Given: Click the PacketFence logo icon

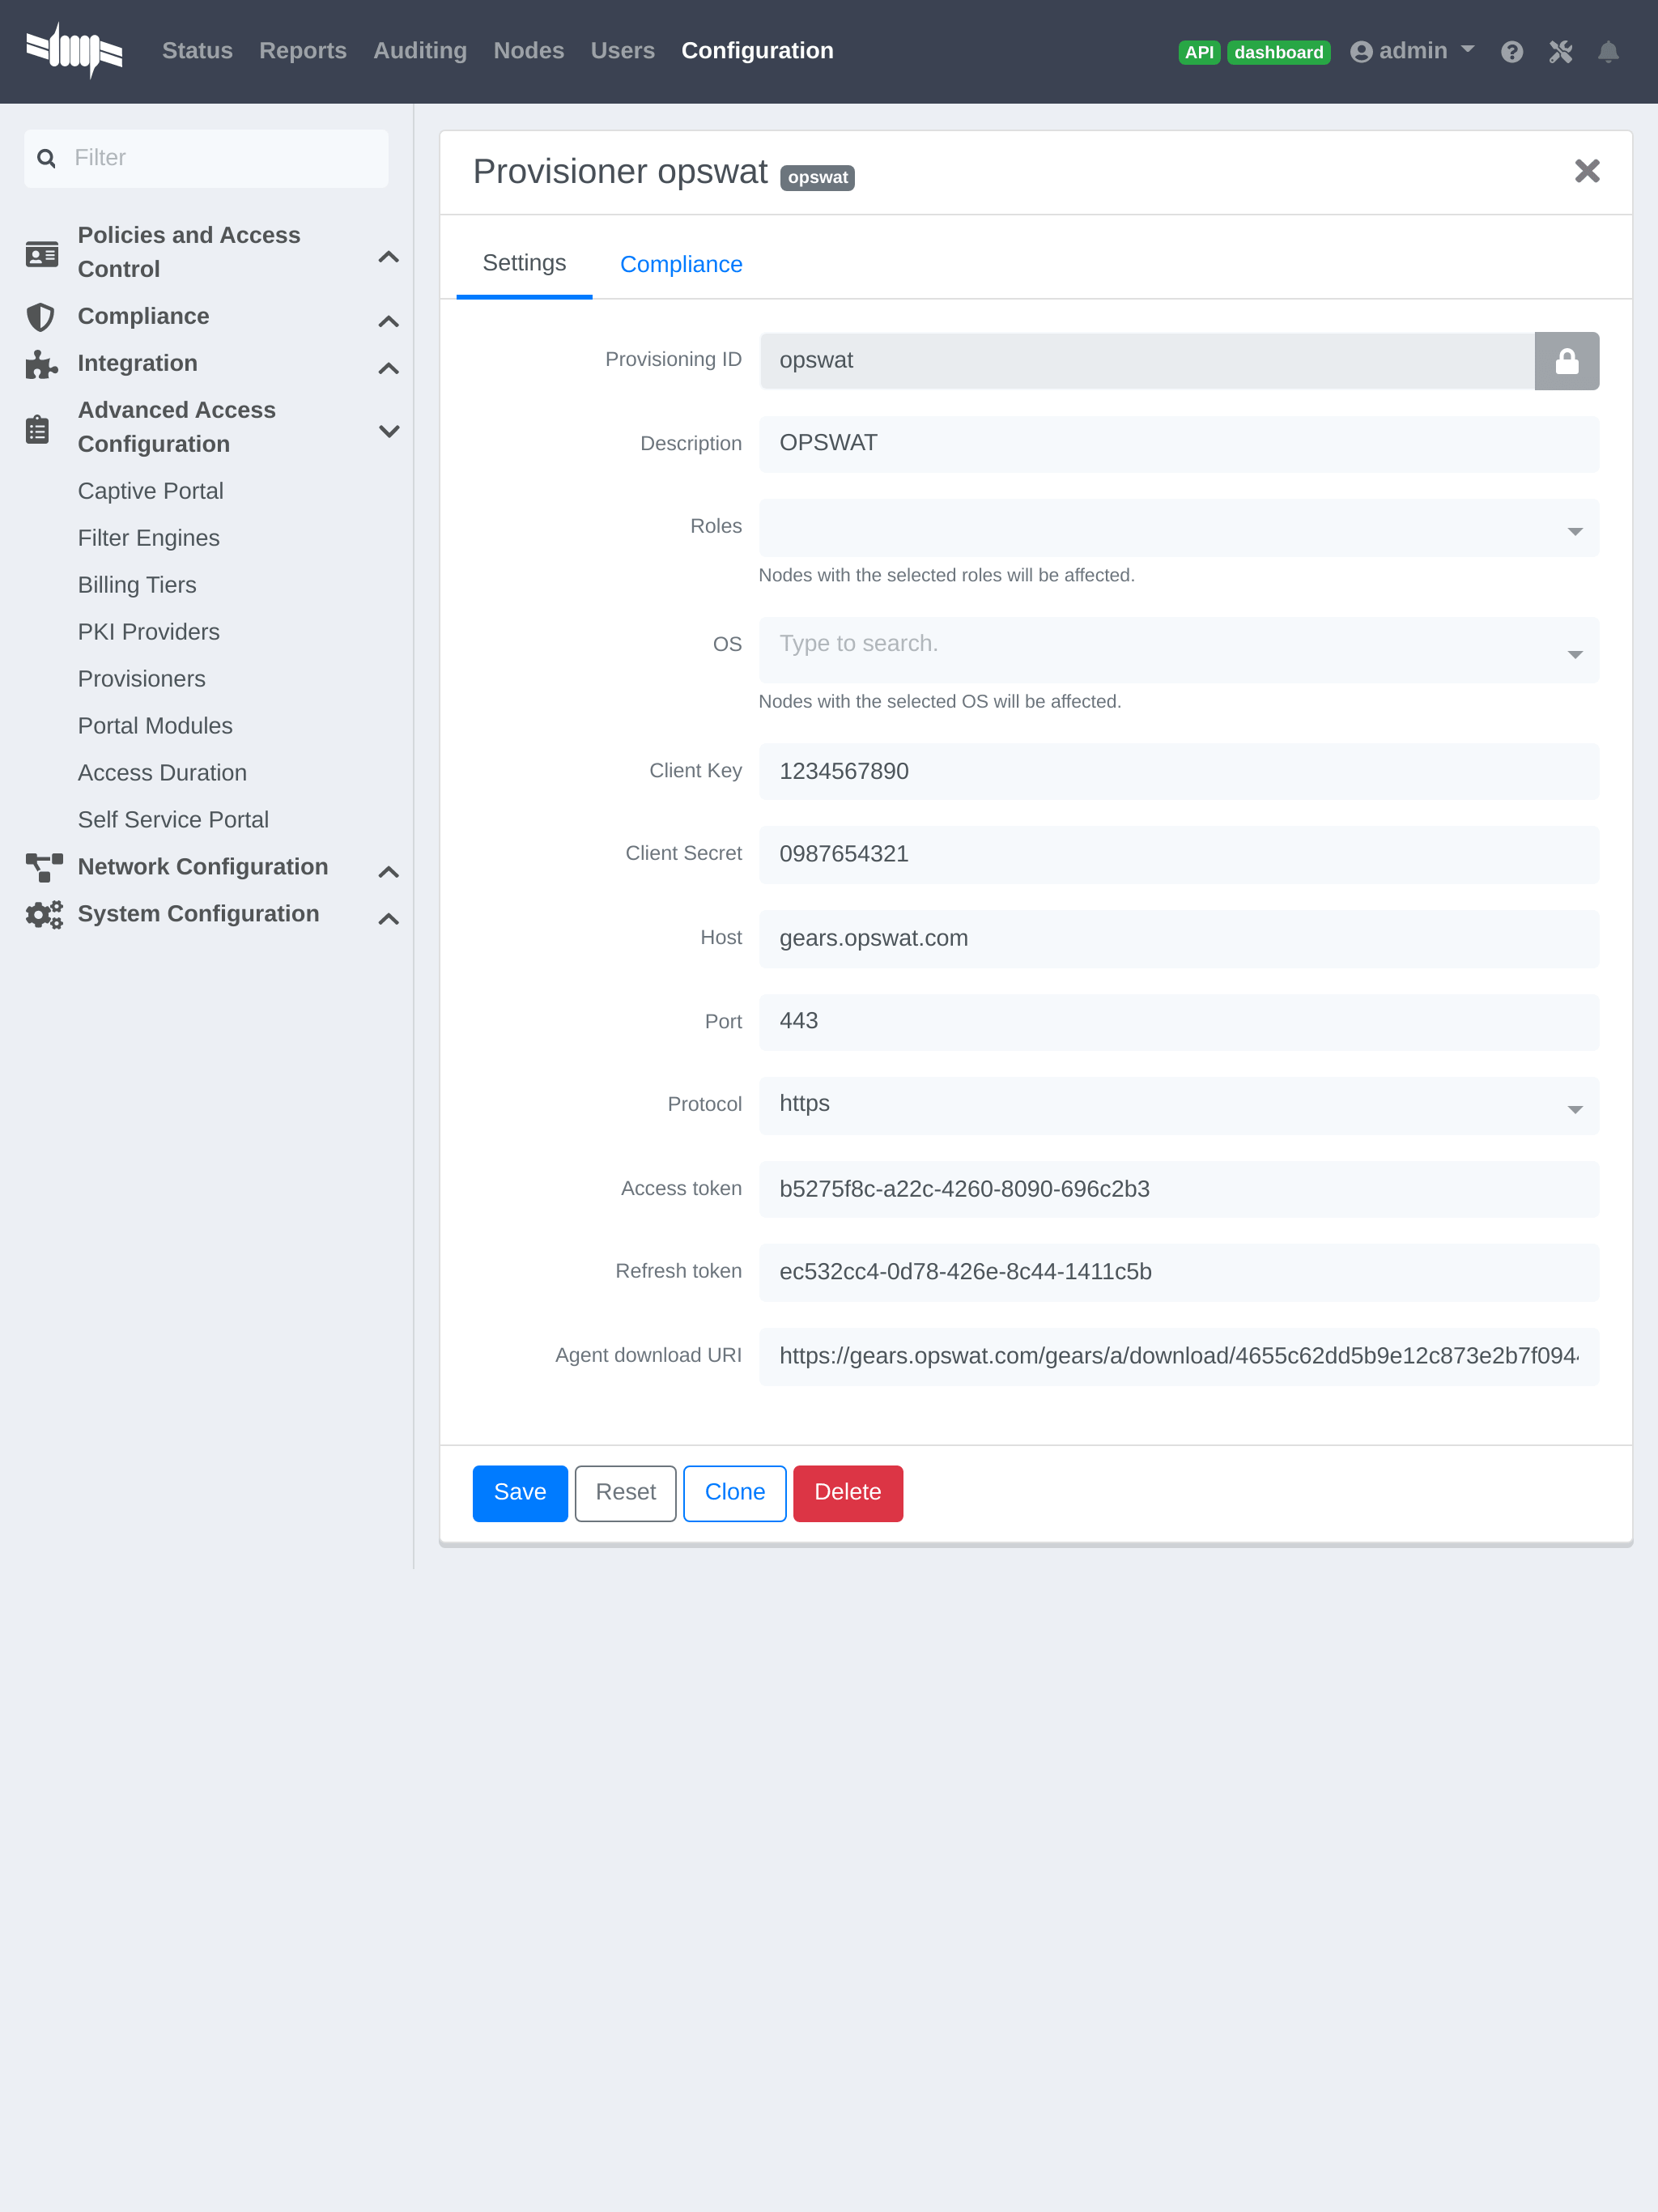Looking at the screenshot, I should [x=74, y=50].
